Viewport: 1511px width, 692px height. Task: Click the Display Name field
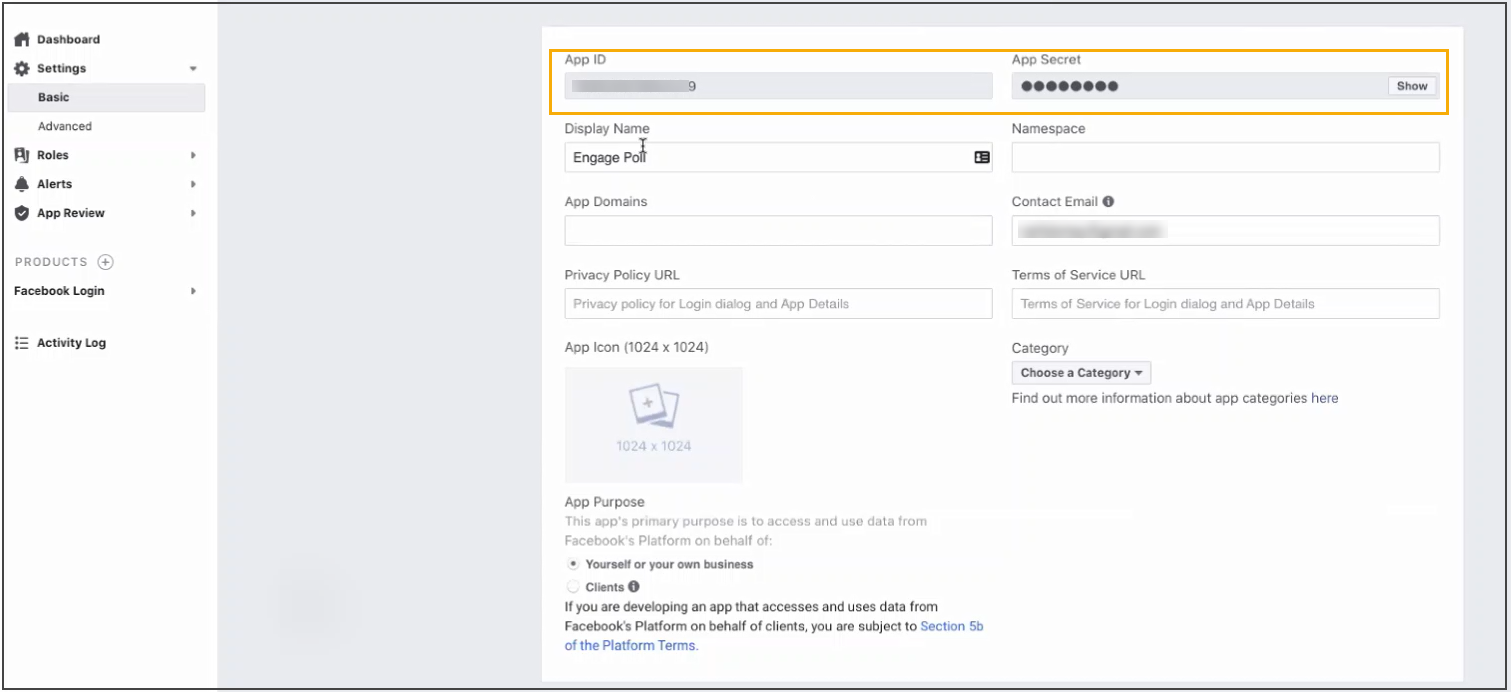[x=778, y=158]
